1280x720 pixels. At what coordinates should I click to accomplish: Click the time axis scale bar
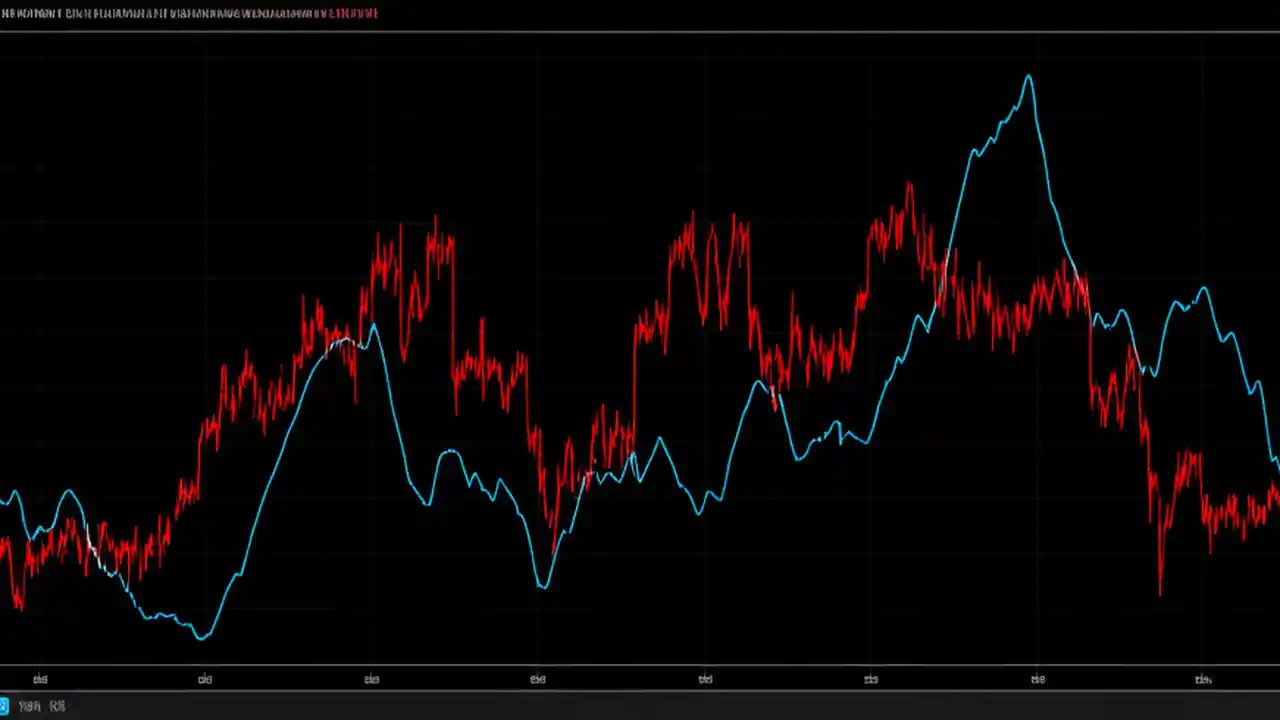pyautogui.click(x=640, y=679)
